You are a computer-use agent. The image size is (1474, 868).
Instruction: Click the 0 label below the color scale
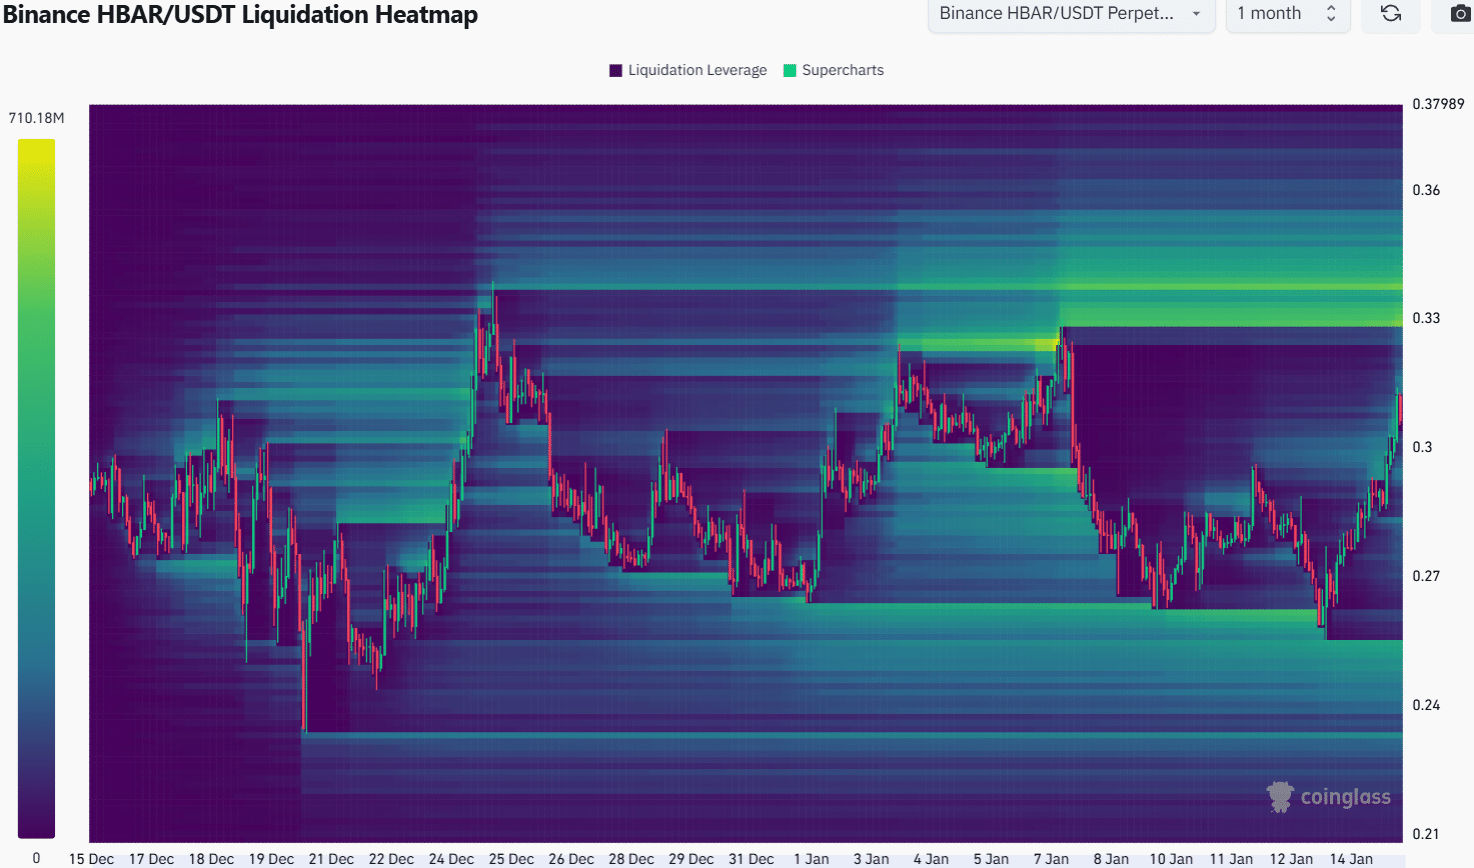[36, 858]
